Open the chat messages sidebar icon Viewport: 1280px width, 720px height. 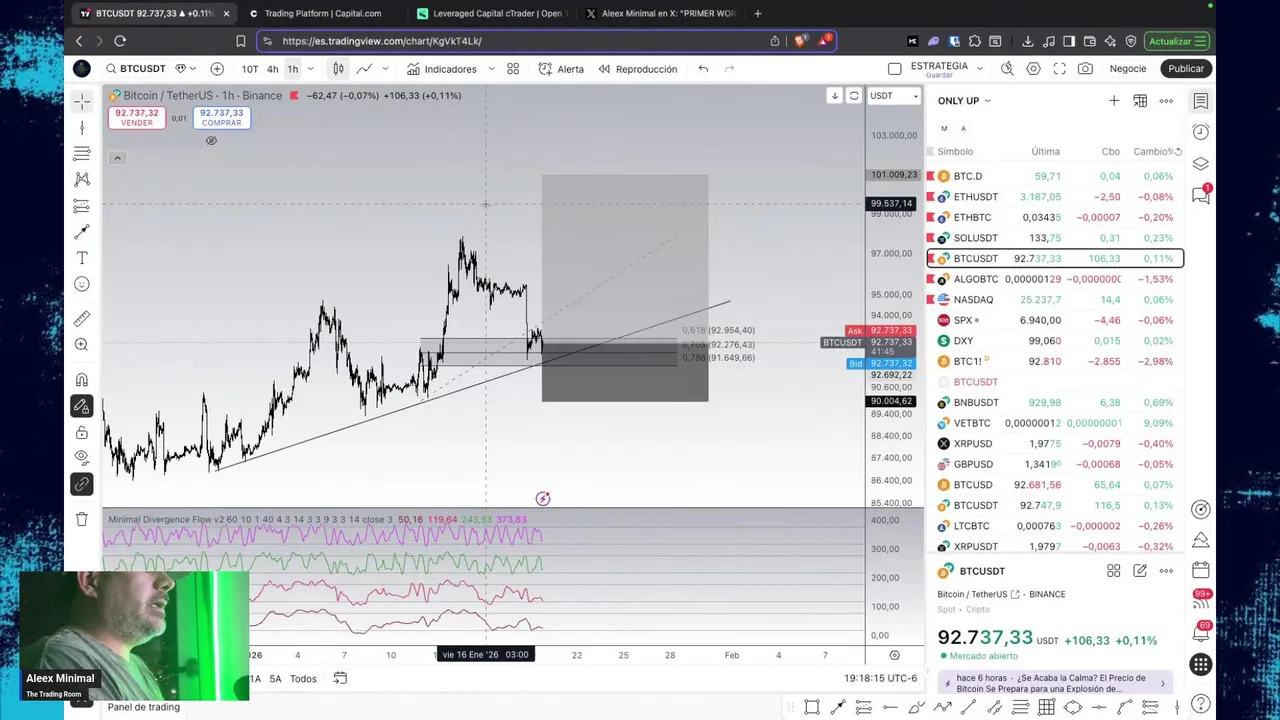[x=1201, y=196]
